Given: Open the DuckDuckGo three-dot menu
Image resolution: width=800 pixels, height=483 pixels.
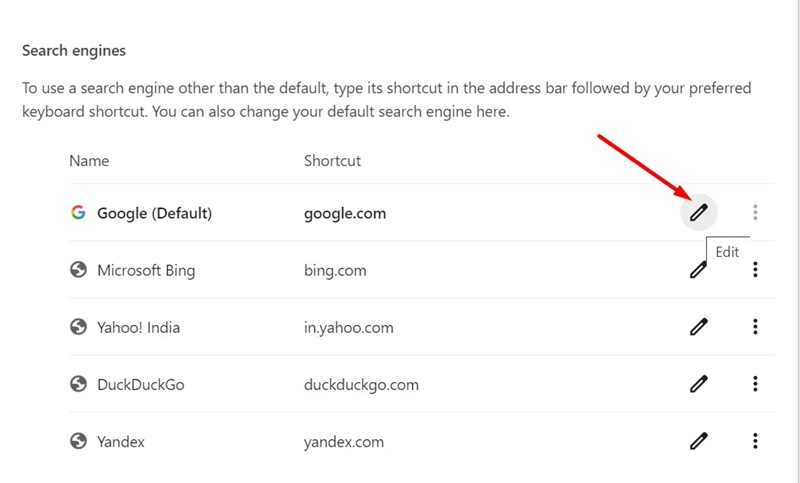Looking at the screenshot, I should point(755,384).
